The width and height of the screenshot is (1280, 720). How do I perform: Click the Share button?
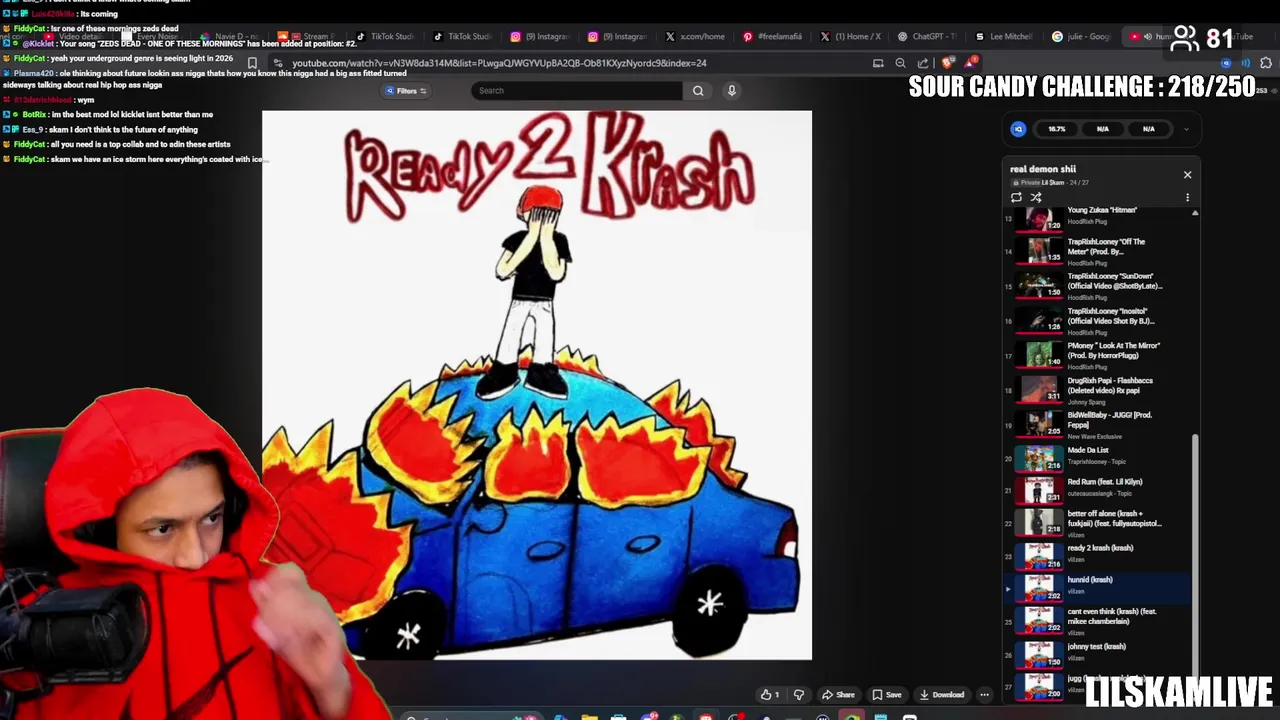tap(838, 695)
